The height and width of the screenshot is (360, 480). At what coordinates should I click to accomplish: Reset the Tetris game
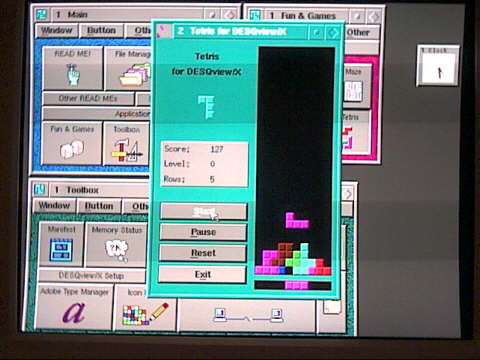click(x=203, y=253)
